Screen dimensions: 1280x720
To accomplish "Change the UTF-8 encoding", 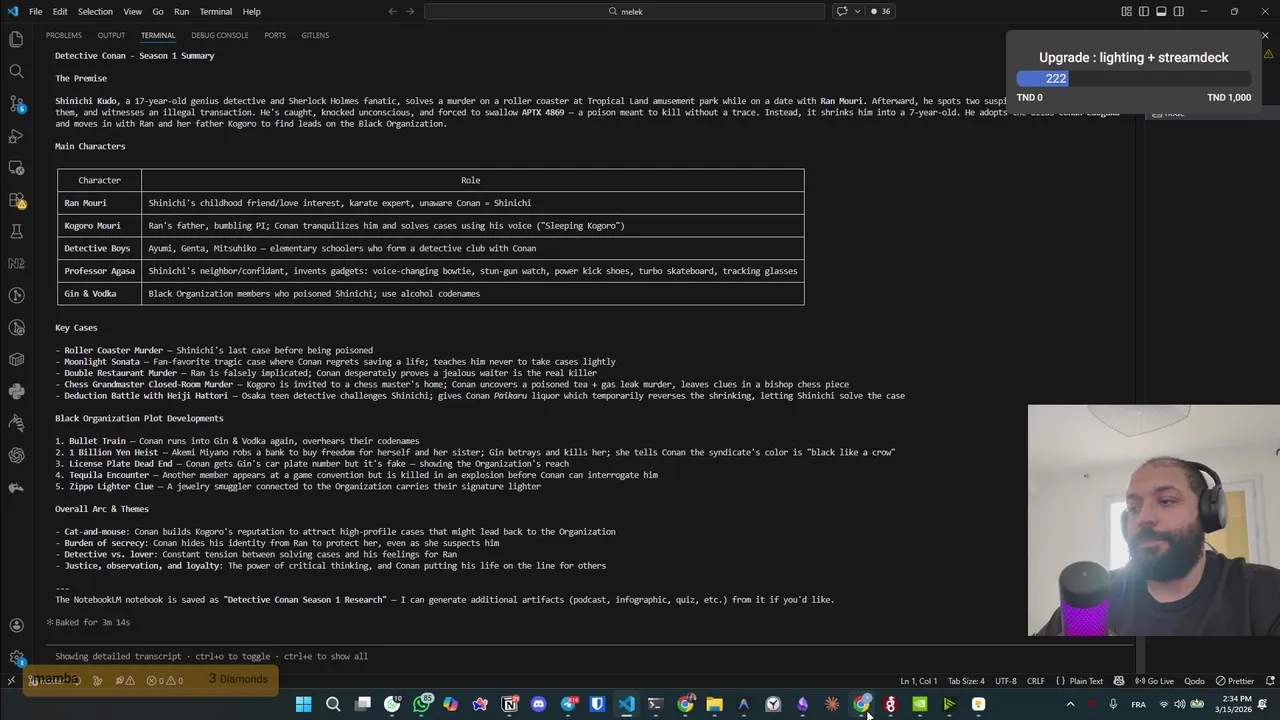I will tap(1005, 681).
